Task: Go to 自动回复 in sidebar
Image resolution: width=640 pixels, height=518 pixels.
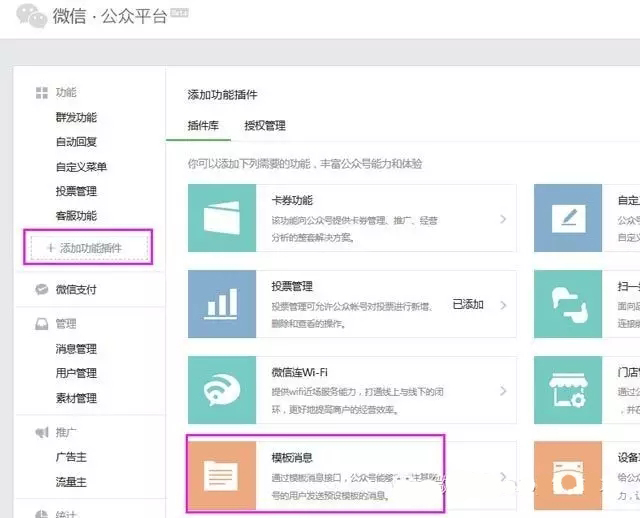Action: [x=76, y=142]
